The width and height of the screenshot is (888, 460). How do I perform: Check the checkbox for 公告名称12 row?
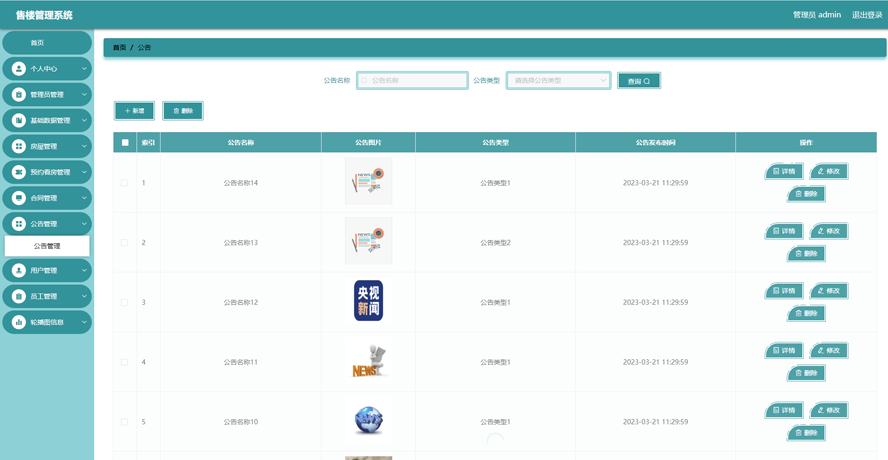tap(125, 303)
